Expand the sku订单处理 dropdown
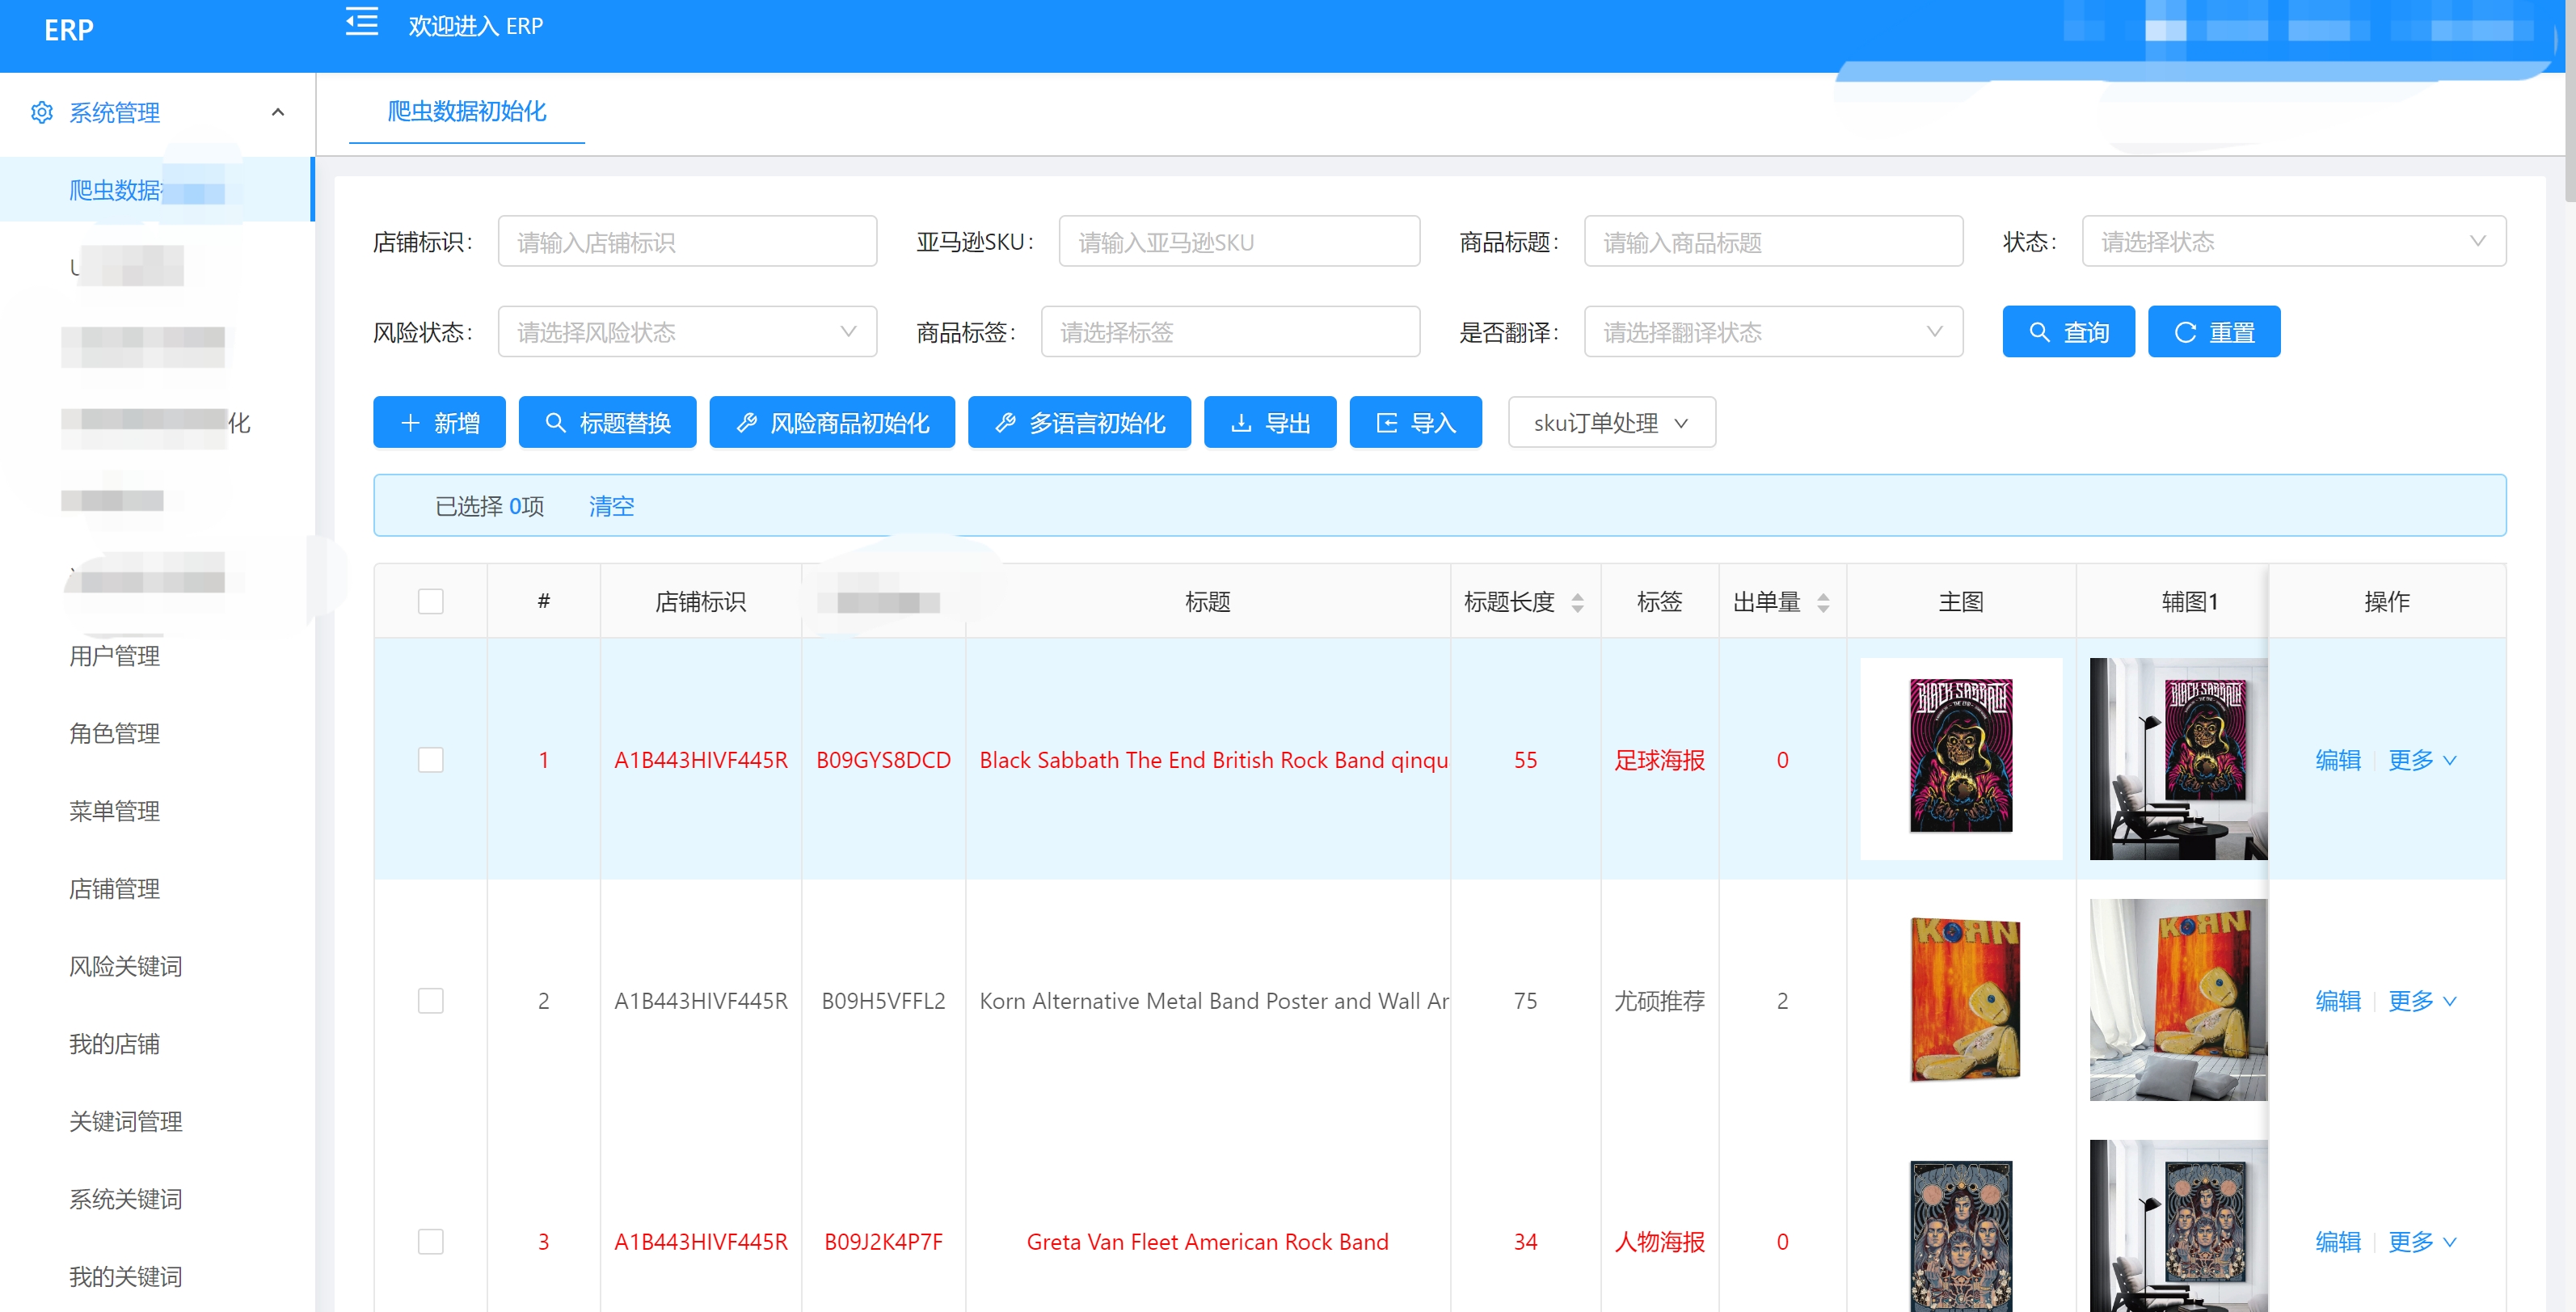This screenshot has height=1312, width=2576. click(1612, 423)
